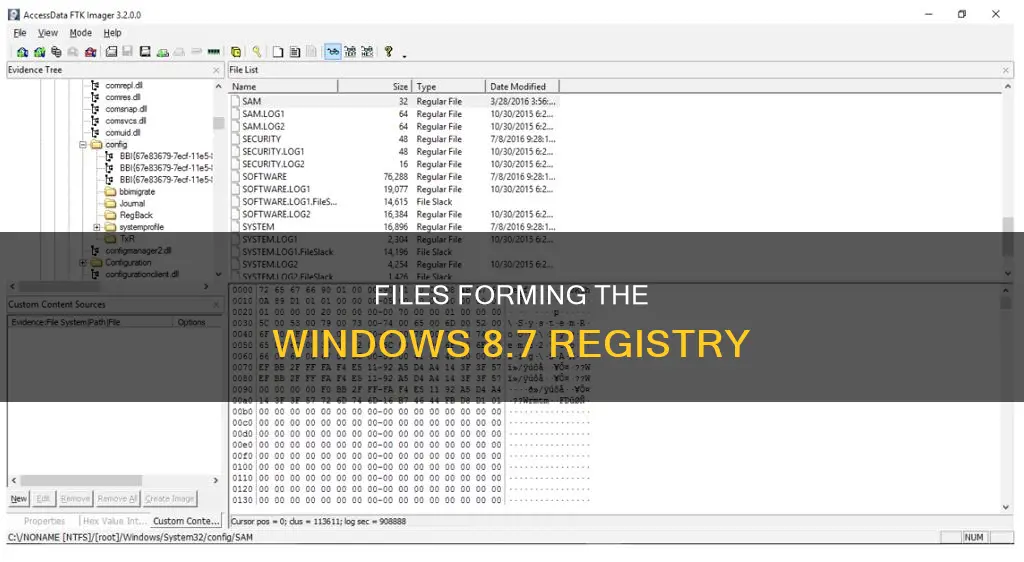This screenshot has width=1024, height=562.
Task: Sort file list by Date Modified column
Action: (522, 86)
